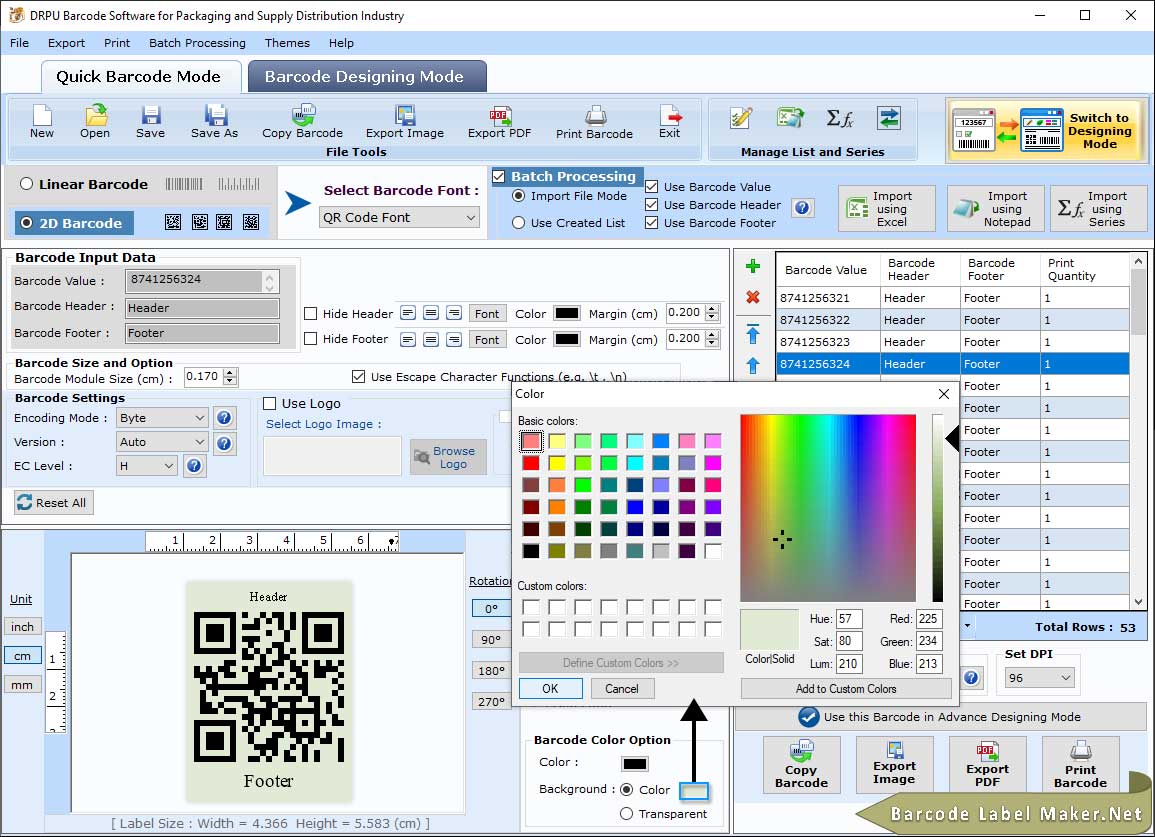Open the File menu
This screenshot has height=837, width=1155.
[19, 43]
